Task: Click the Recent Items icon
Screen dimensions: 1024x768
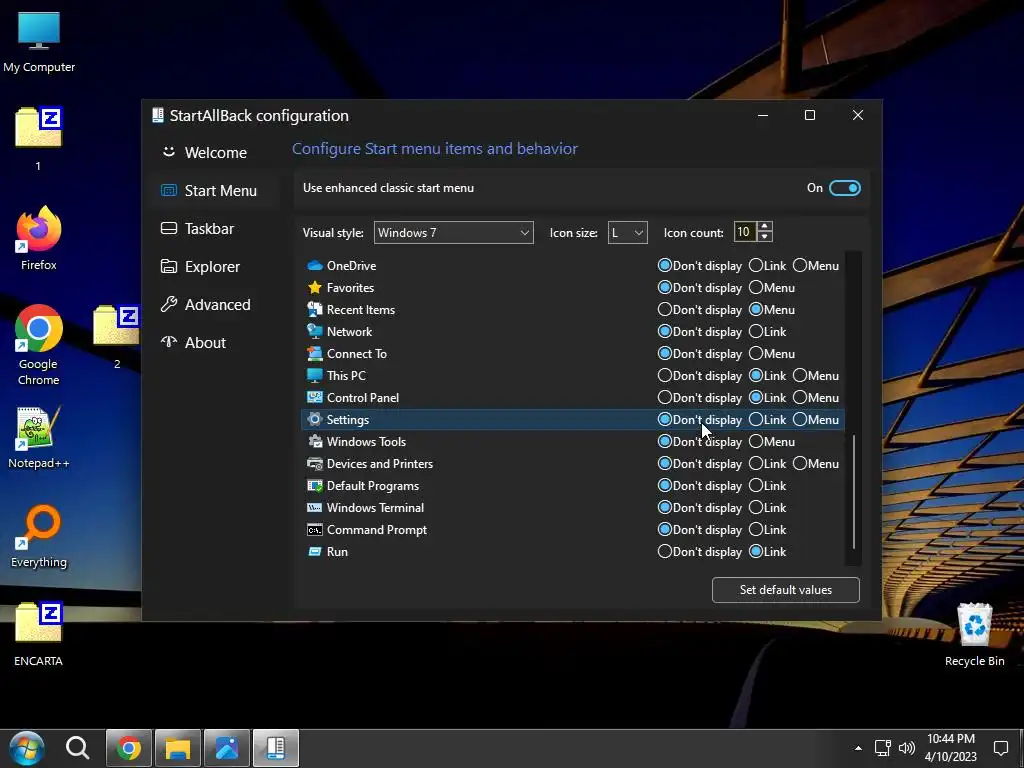Action: 315,310
